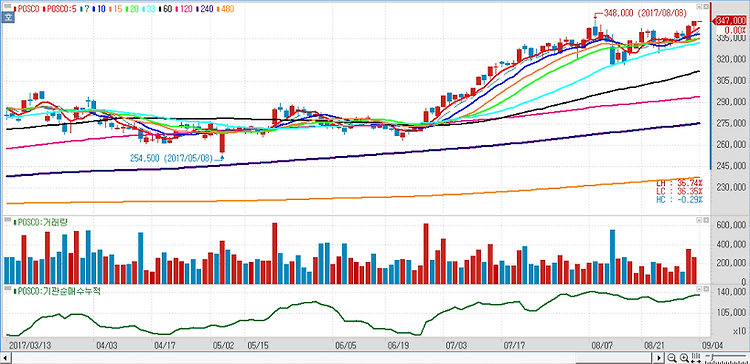
Task: Click the zoom in magnifier icon
Action: (684, 358)
